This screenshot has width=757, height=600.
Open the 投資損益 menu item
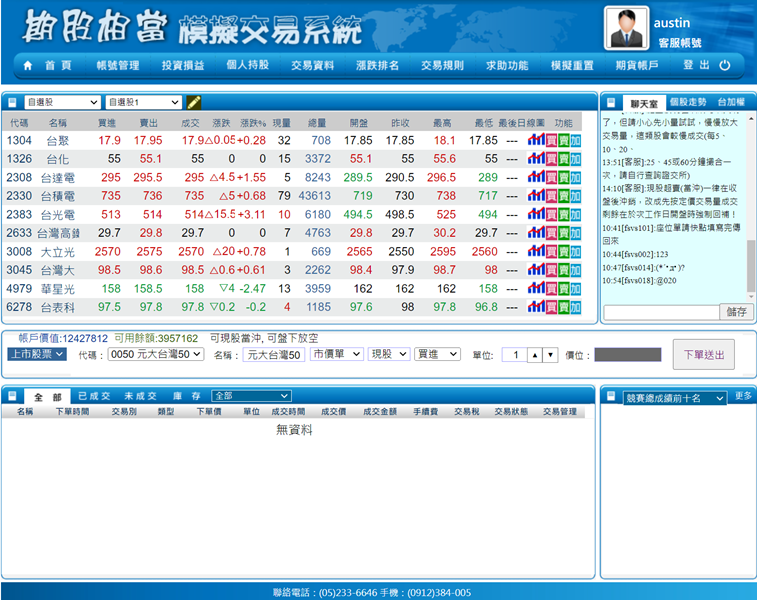point(182,65)
